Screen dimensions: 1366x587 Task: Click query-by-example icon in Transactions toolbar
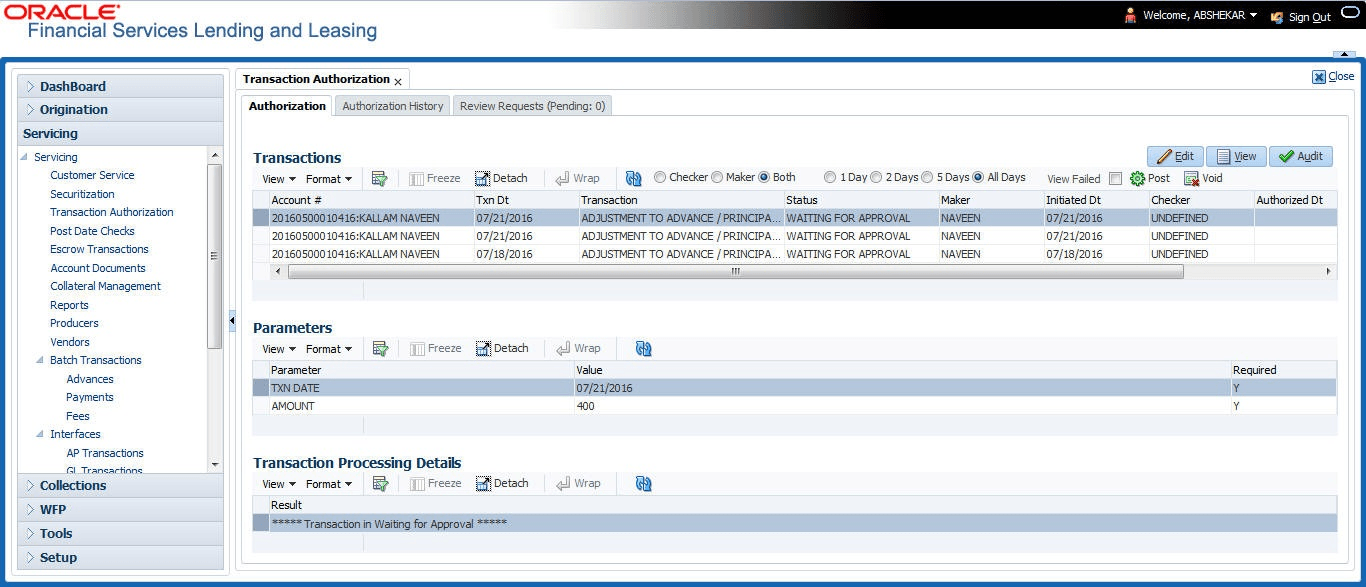pyautogui.click(x=379, y=178)
